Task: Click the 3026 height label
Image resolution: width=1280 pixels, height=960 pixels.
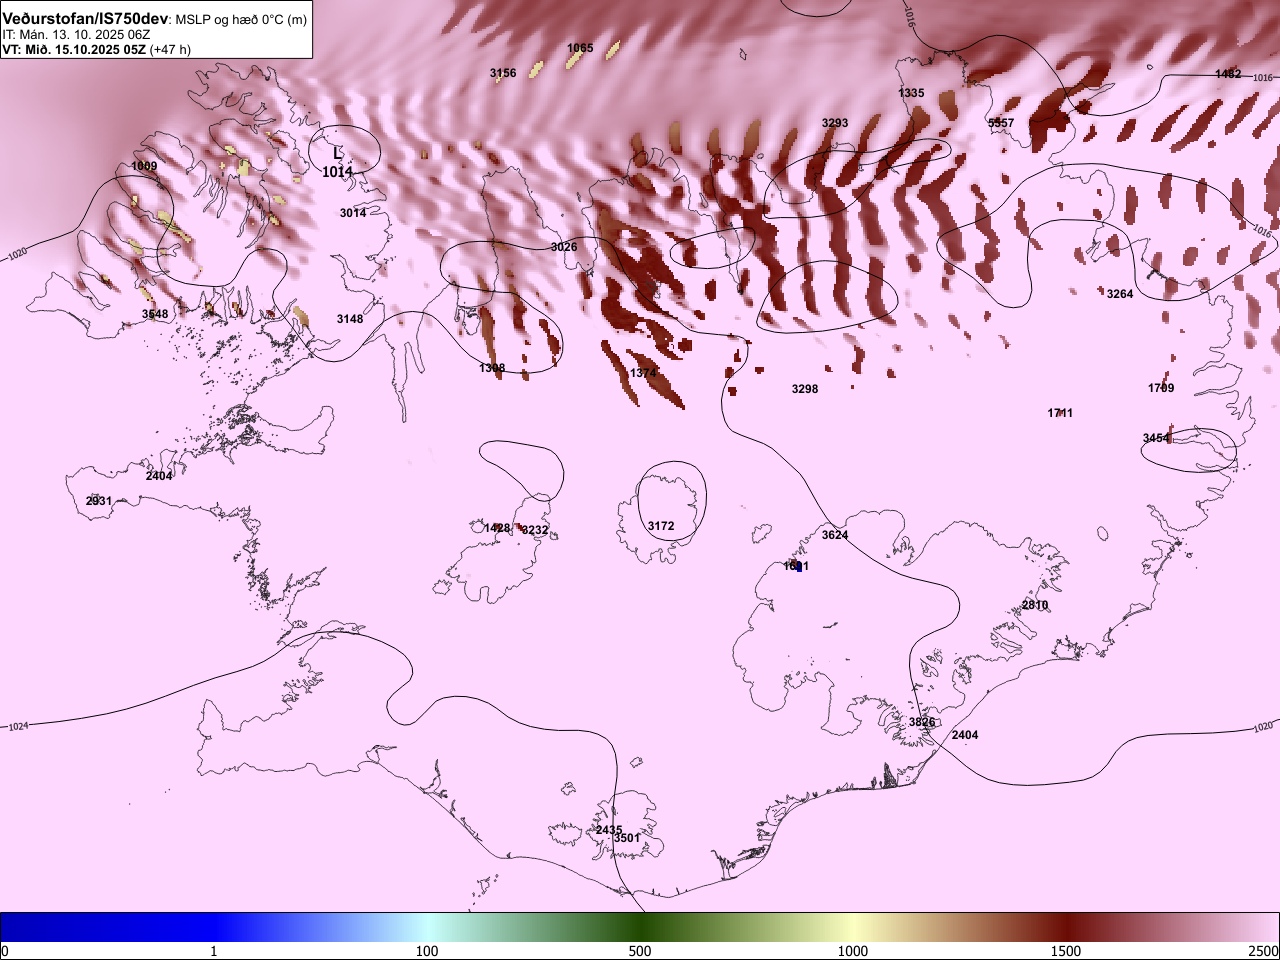Action: (x=564, y=247)
